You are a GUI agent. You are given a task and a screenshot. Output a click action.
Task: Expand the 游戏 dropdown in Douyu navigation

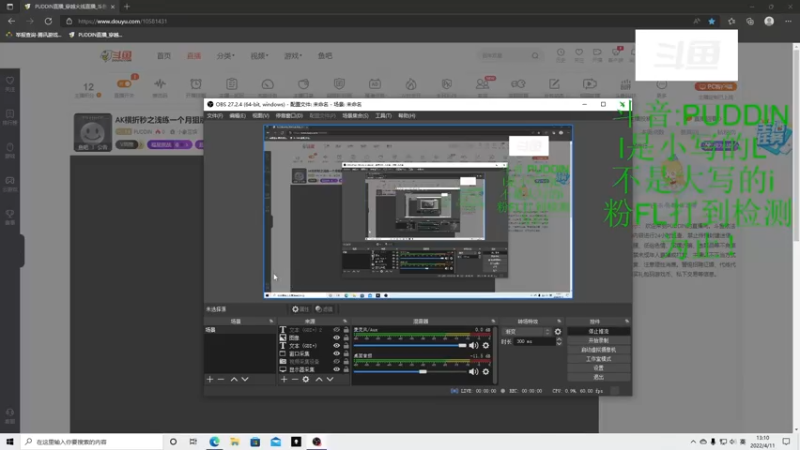(293, 56)
